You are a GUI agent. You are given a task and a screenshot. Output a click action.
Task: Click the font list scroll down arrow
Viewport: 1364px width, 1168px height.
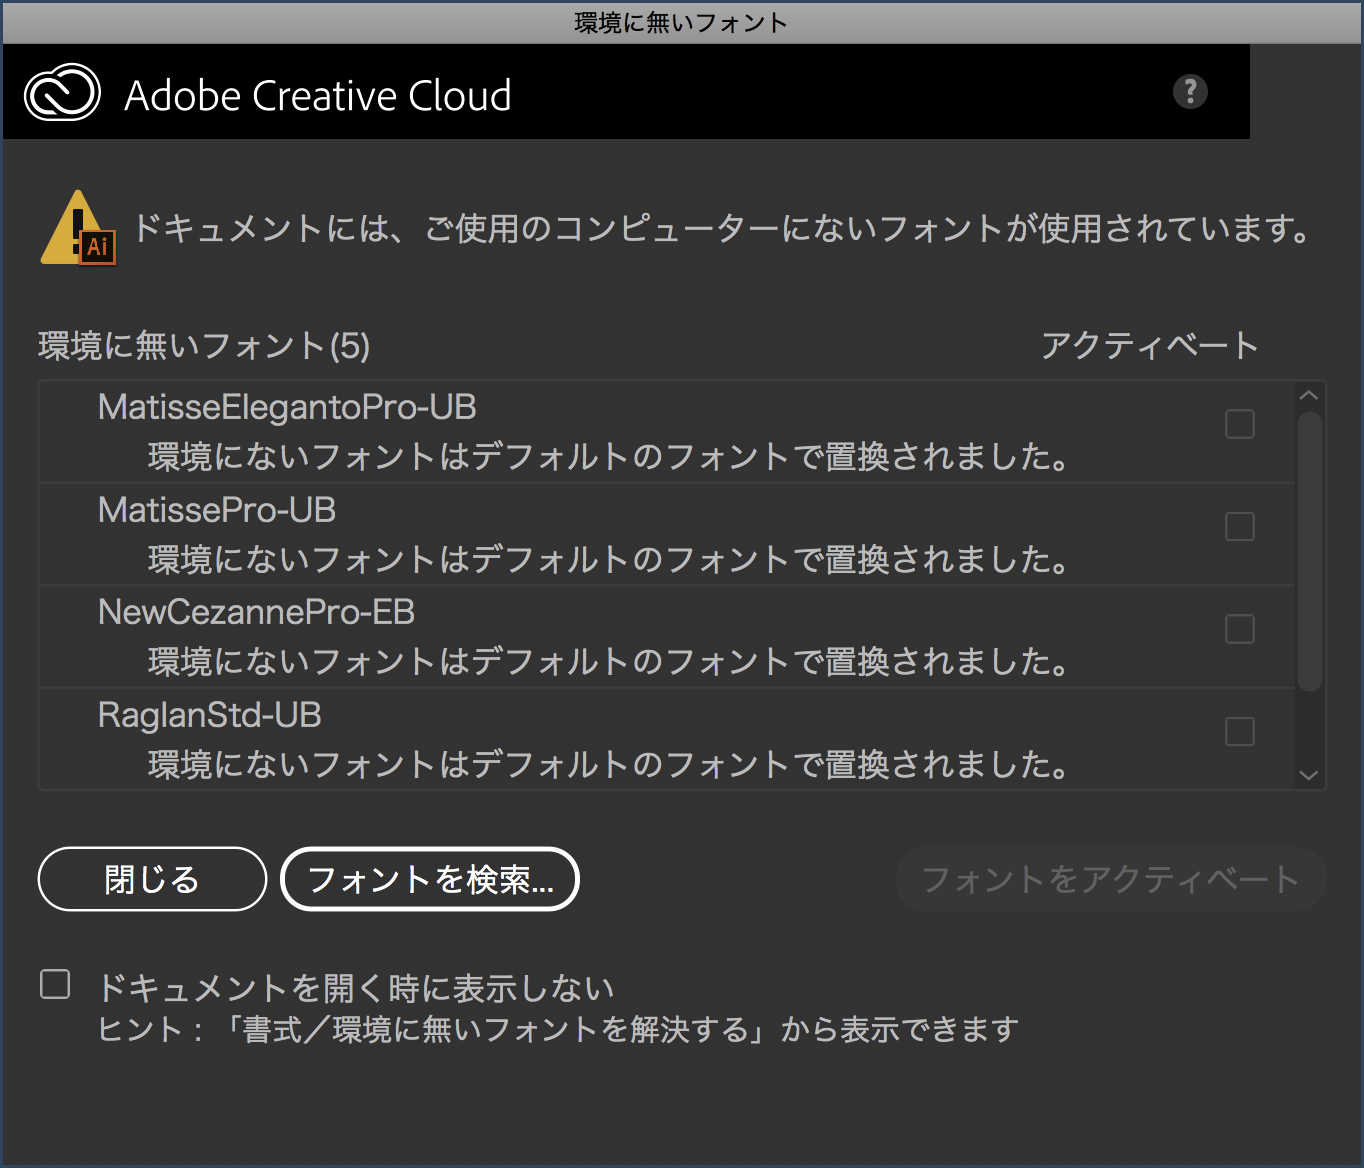click(1309, 775)
